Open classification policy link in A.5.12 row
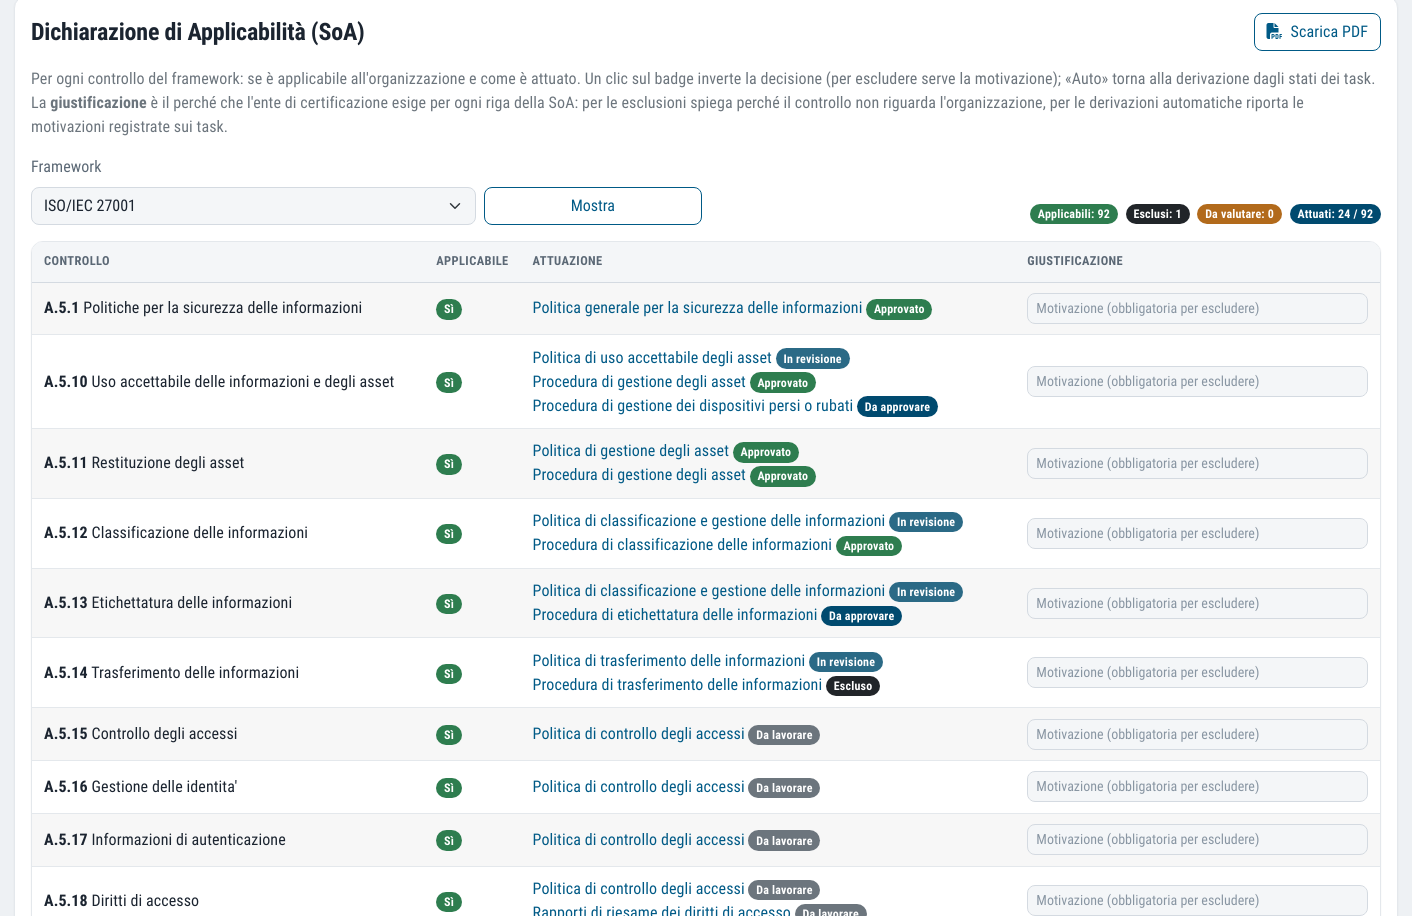 pos(708,521)
